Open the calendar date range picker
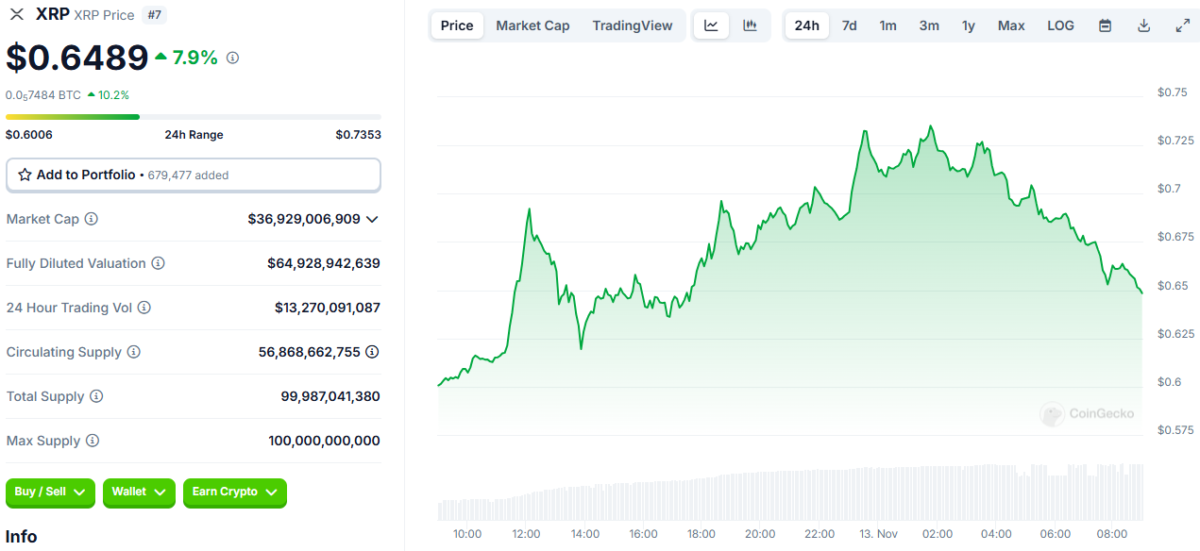This screenshot has height=551, width=1200. point(1105,26)
